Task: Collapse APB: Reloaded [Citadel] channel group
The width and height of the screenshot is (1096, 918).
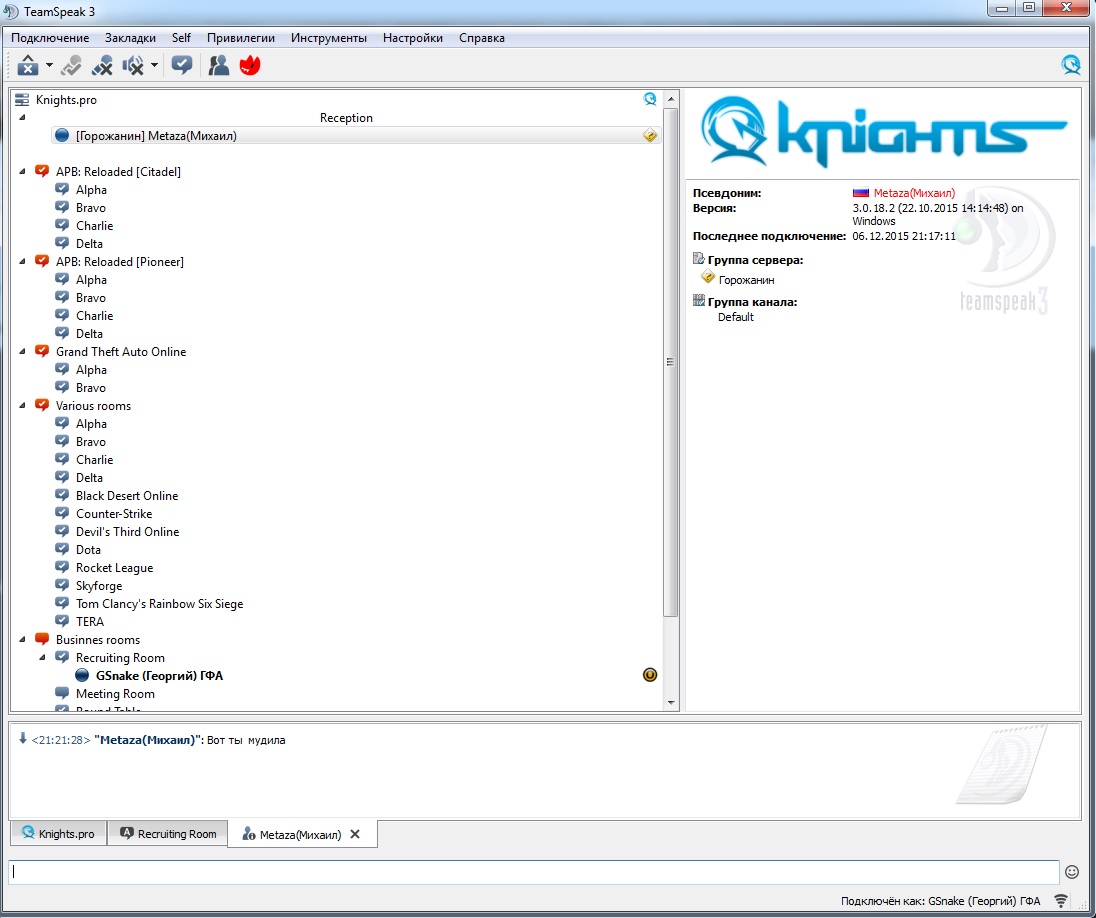Action: (x=22, y=171)
